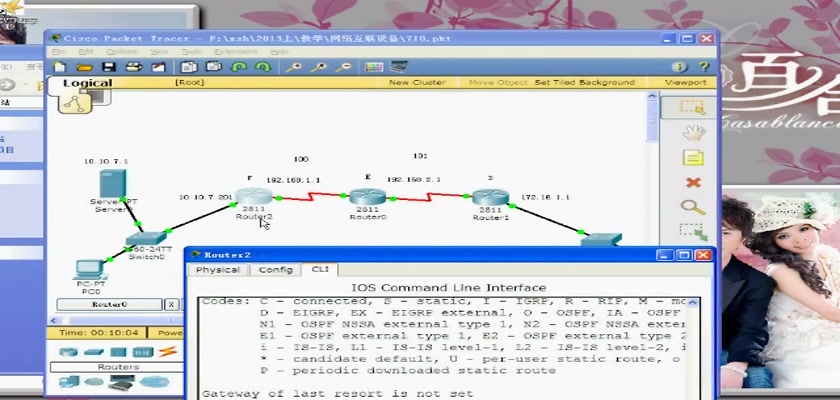
Task: Click the workspace vertical scrollbar up arrow
Action: coord(652,96)
